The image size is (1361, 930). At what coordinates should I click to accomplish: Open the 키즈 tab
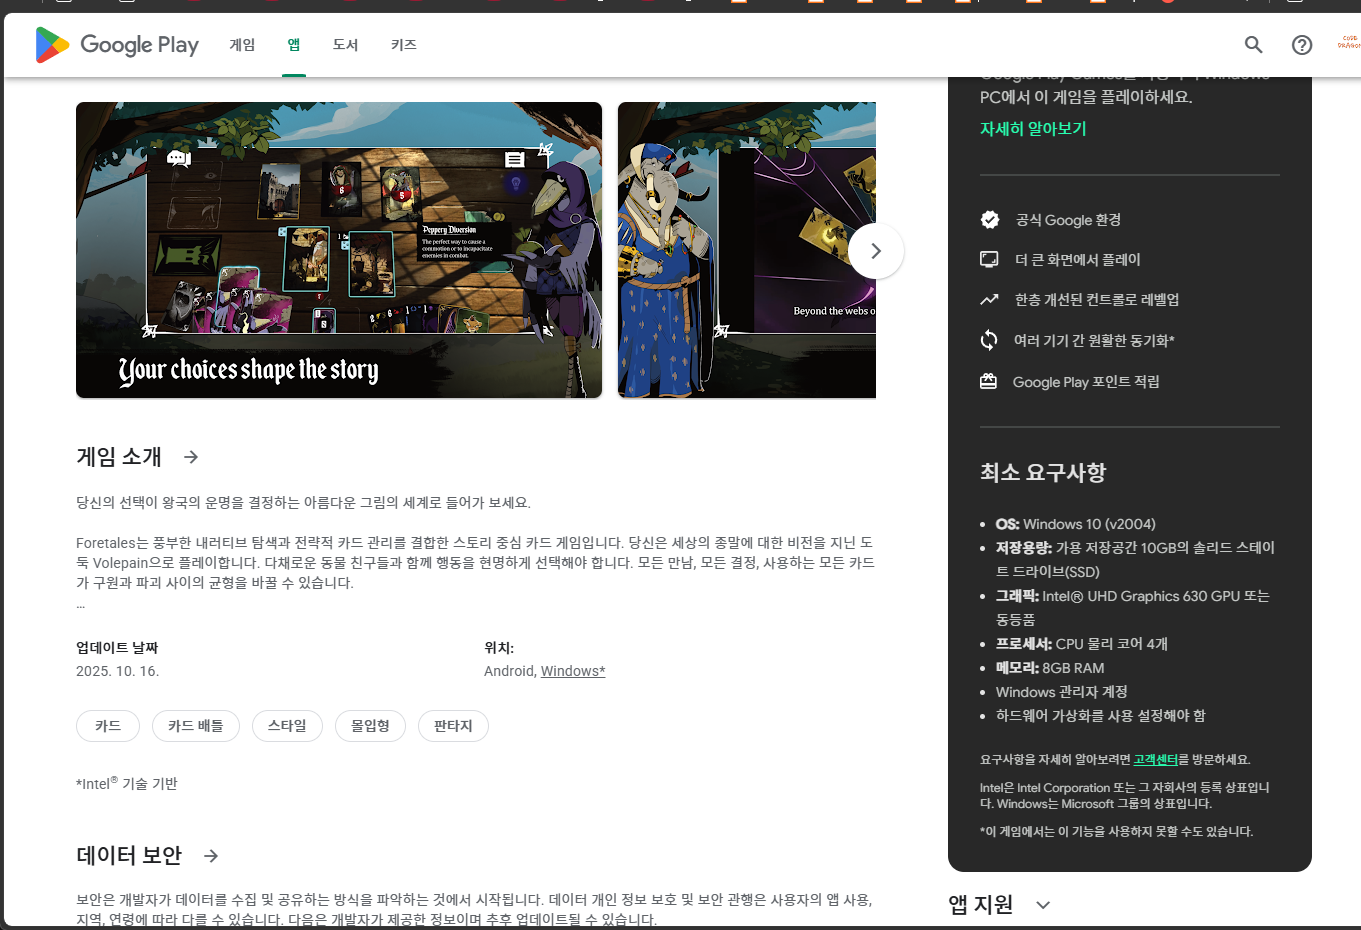click(404, 45)
